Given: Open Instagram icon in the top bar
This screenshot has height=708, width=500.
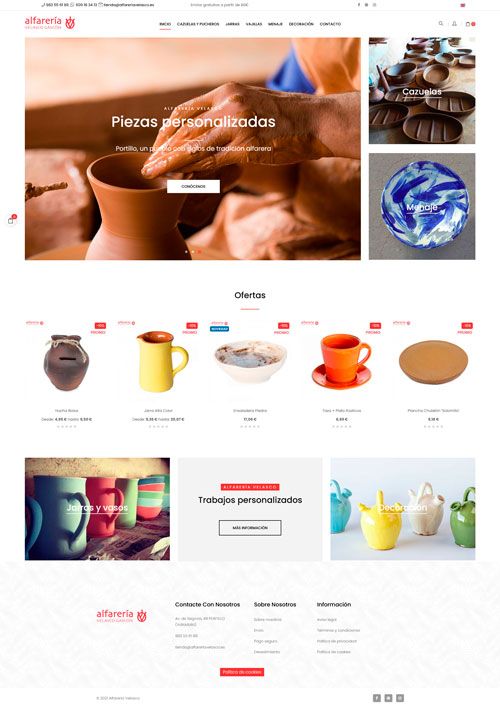Looking at the screenshot, I should pyautogui.click(x=374, y=5).
